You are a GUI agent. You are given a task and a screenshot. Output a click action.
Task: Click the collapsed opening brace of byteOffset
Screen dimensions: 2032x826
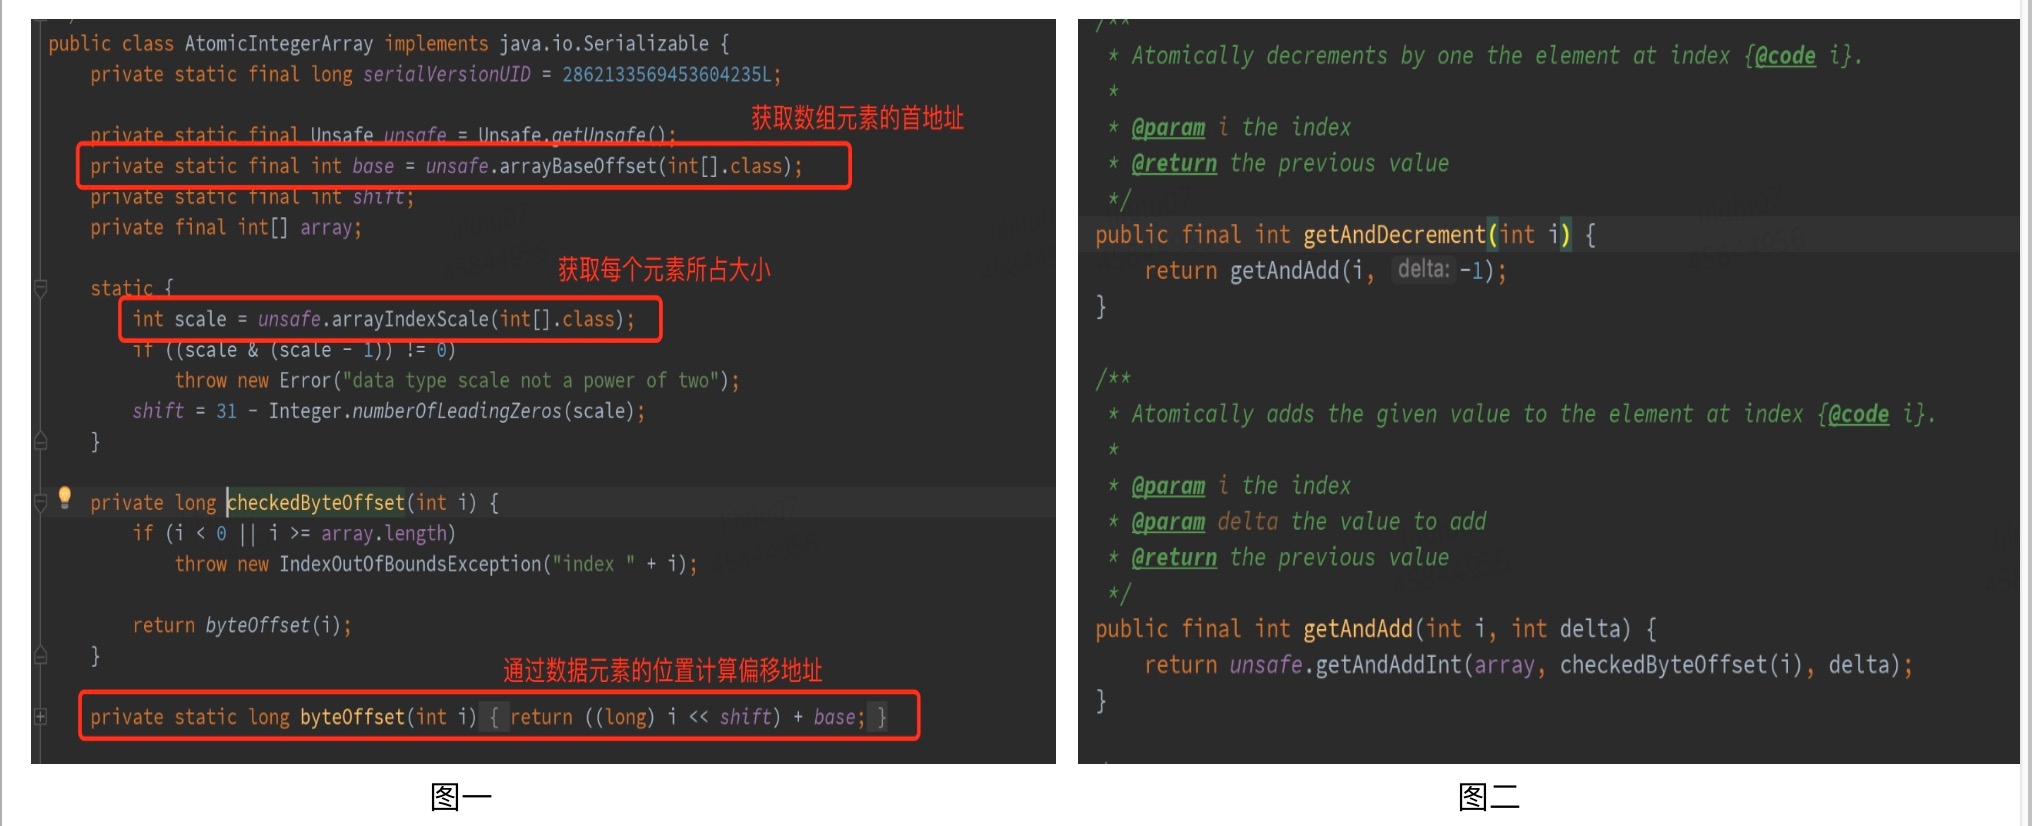pos(494,717)
